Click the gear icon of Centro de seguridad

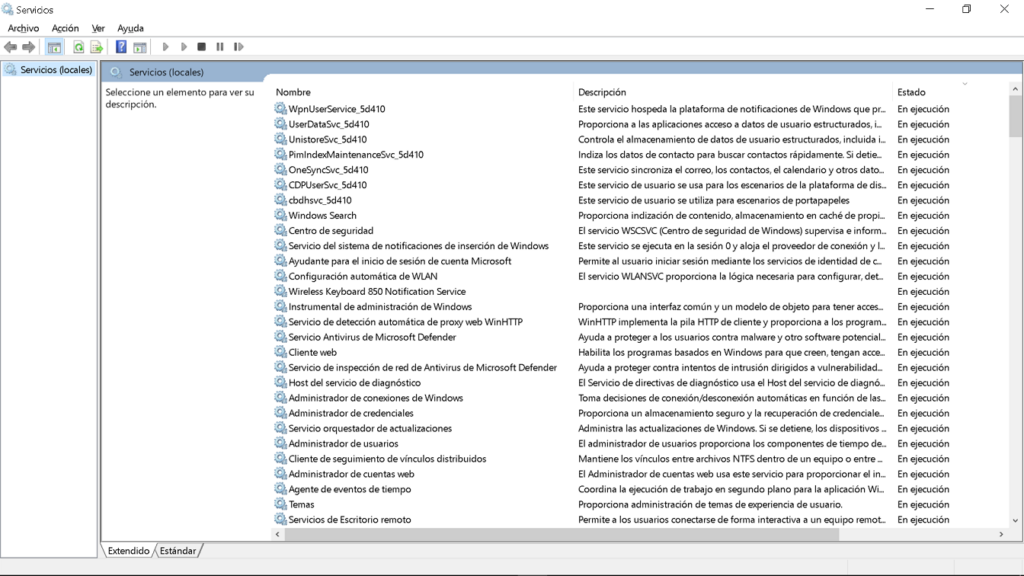pyautogui.click(x=280, y=230)
